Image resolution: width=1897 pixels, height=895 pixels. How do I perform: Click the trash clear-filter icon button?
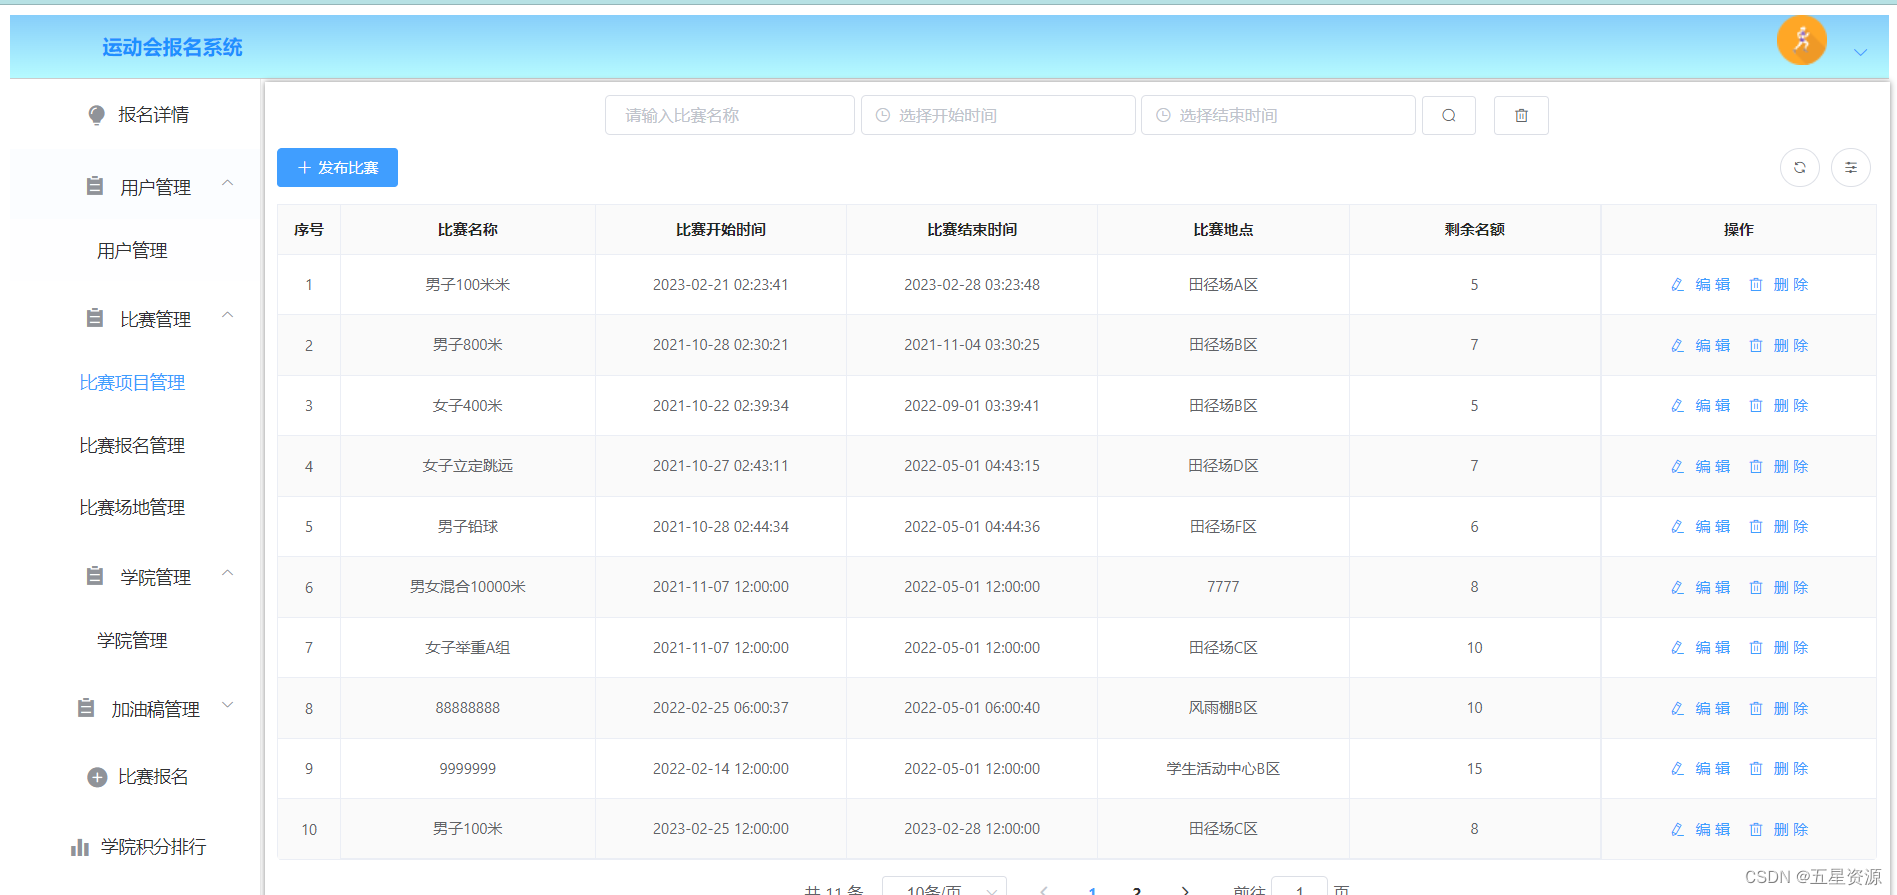1521,115
